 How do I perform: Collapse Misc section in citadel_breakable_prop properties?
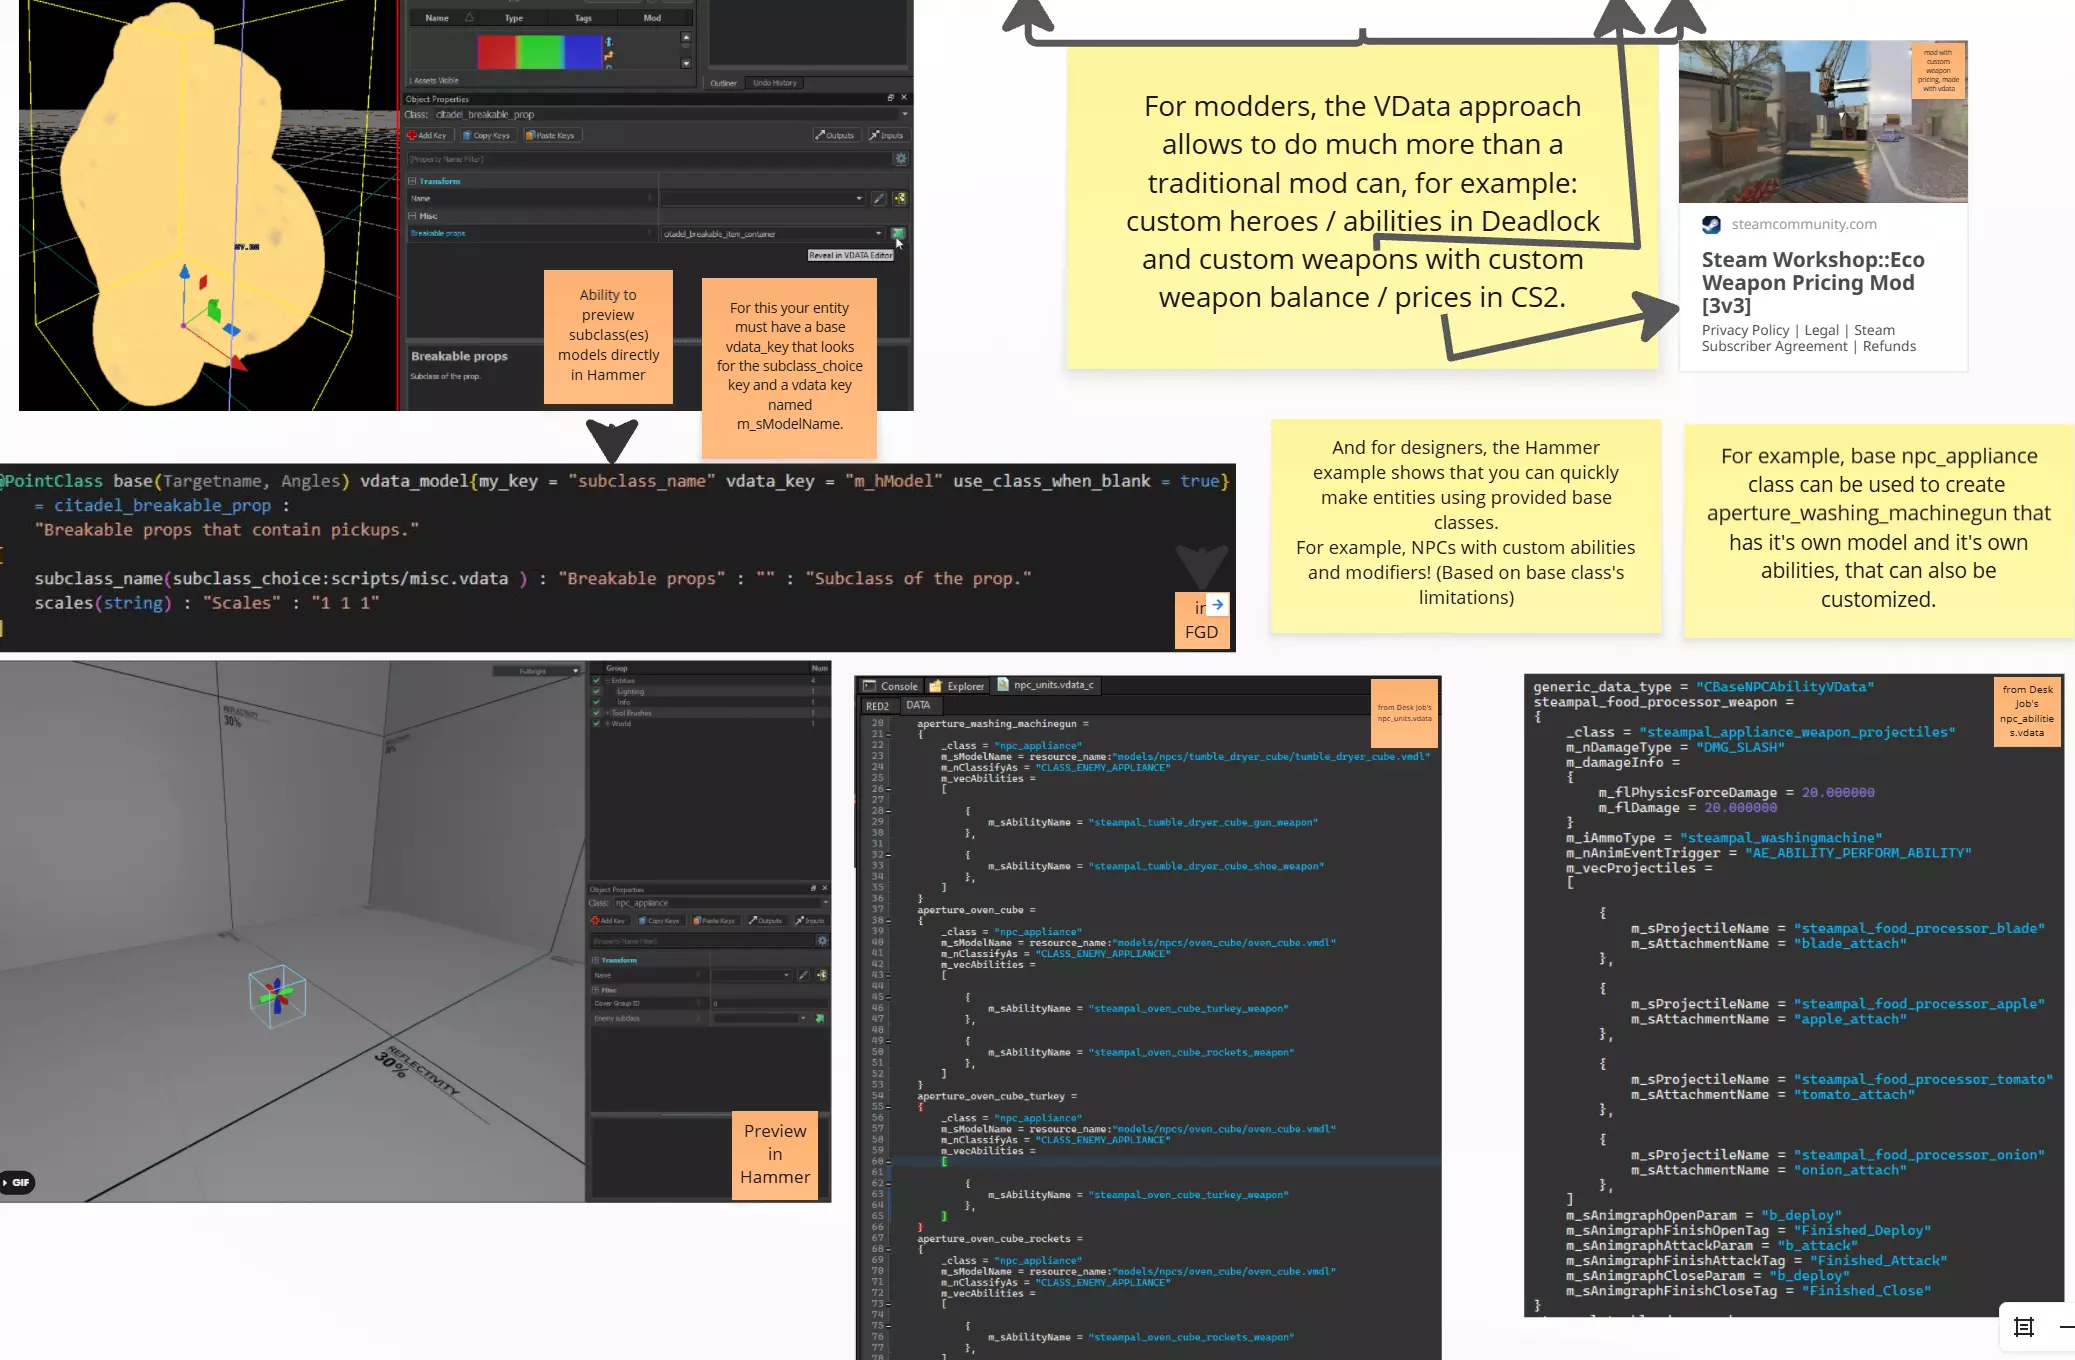412,216
